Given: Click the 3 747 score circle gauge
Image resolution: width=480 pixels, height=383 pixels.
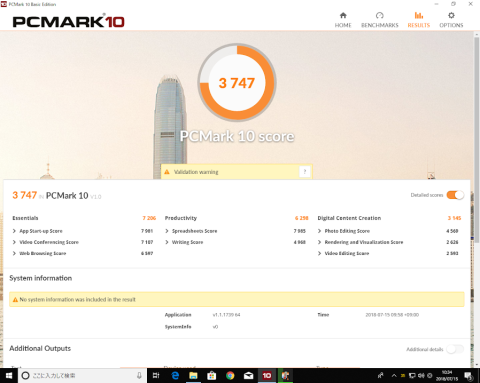Looking at the screenshot, I should tap(237, 82).
